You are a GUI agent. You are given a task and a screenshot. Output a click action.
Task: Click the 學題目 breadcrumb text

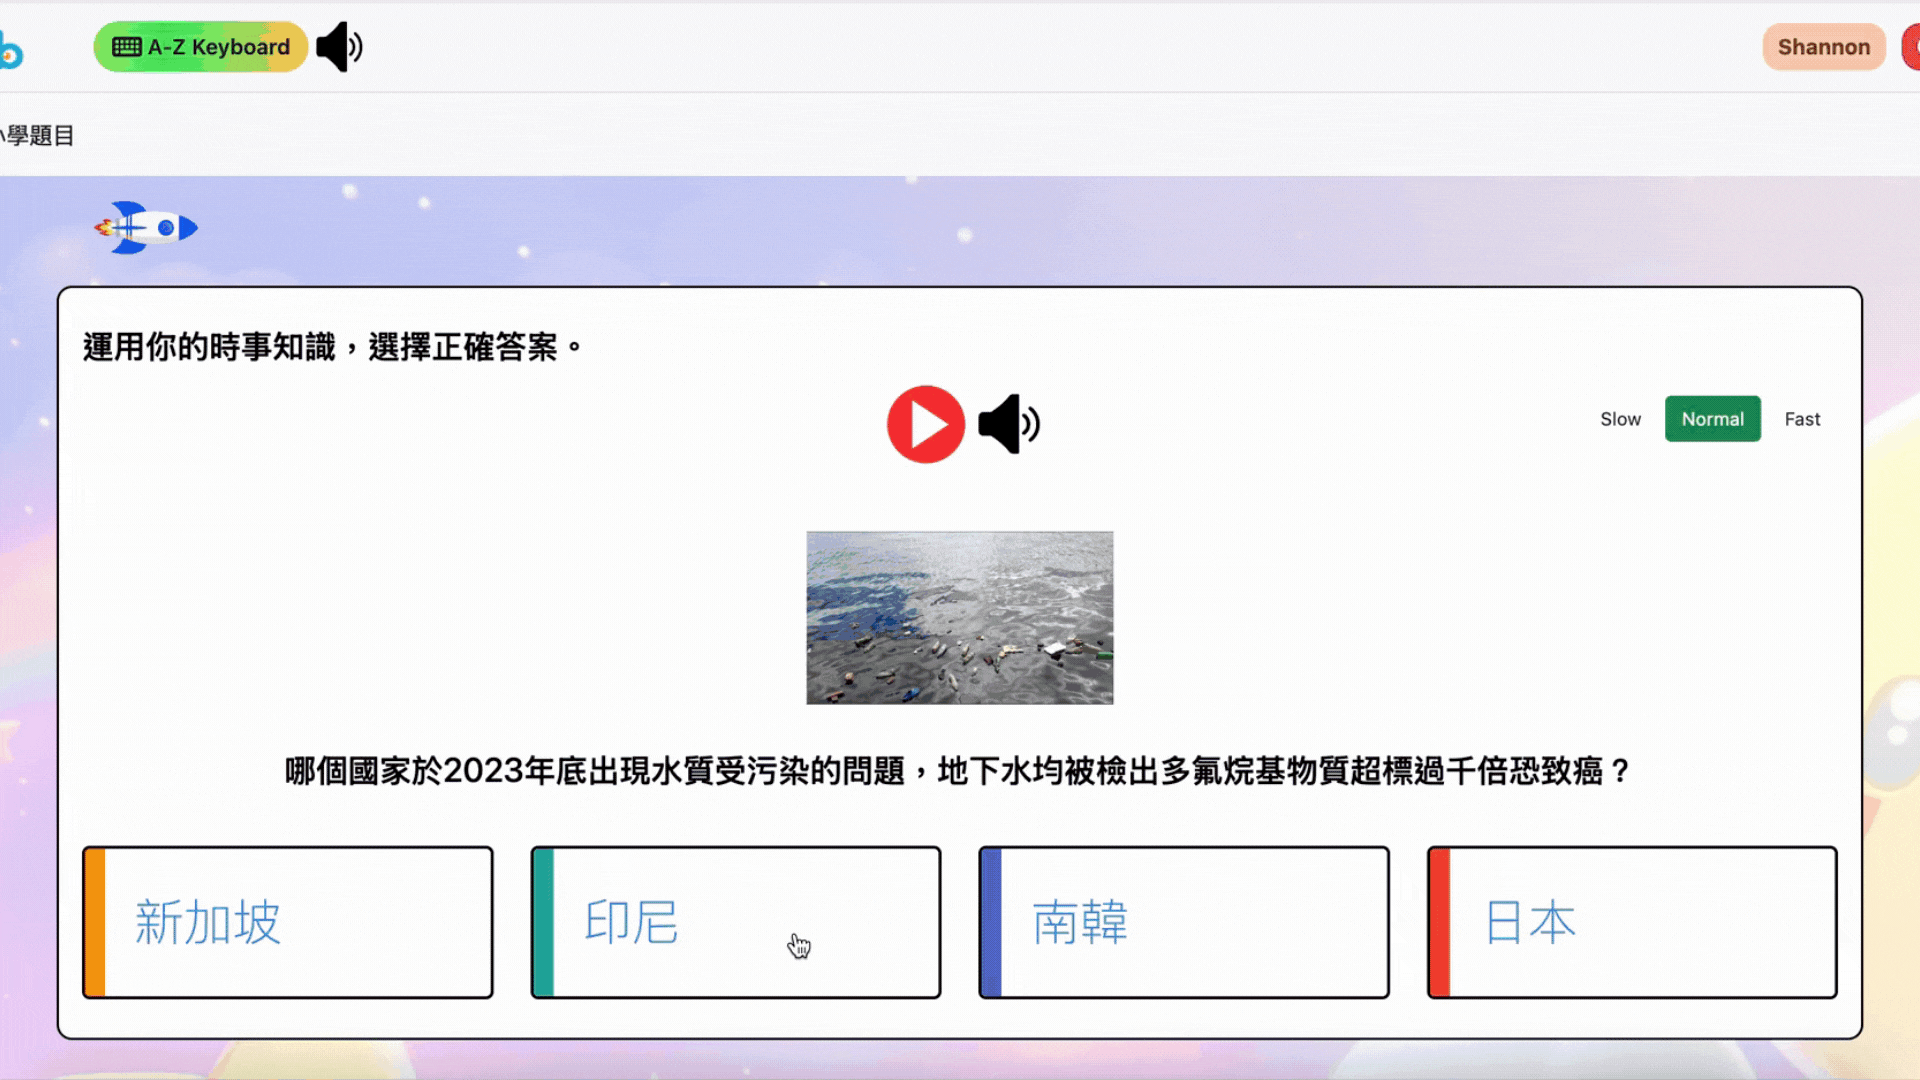coord(38,136)
